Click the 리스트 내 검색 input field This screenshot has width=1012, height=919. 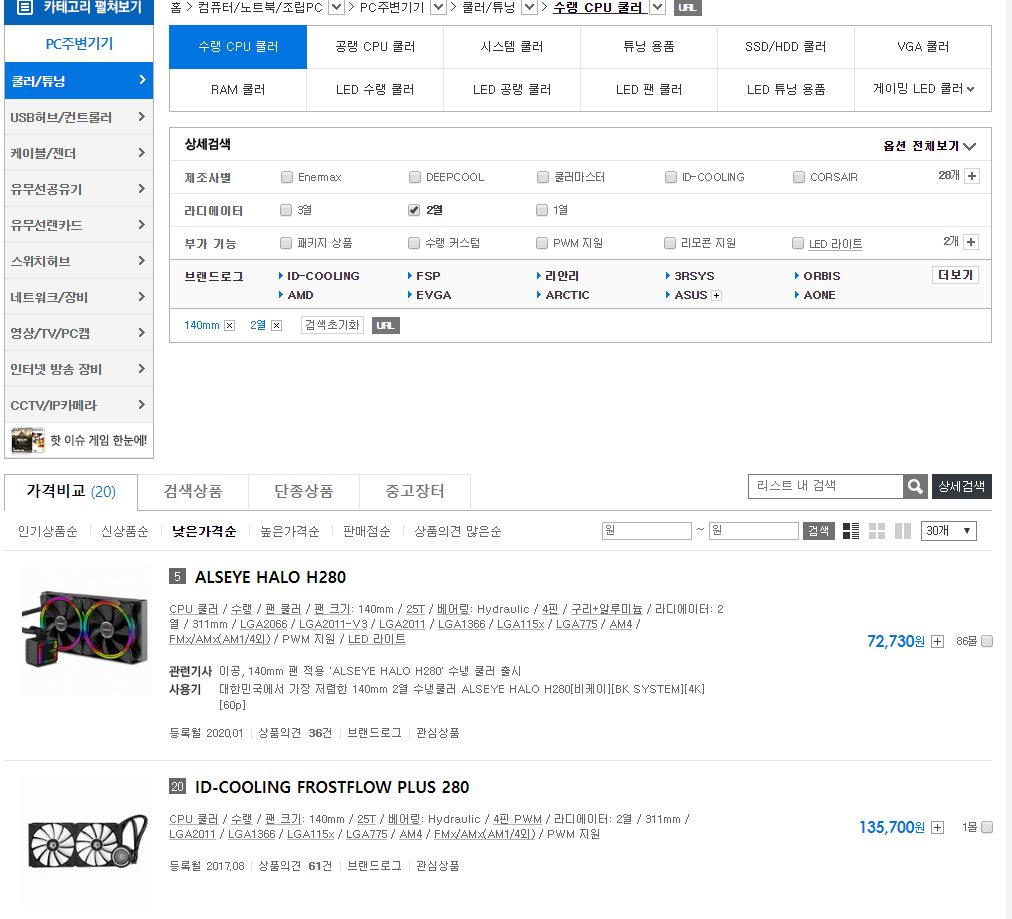[x=825, y=487]
